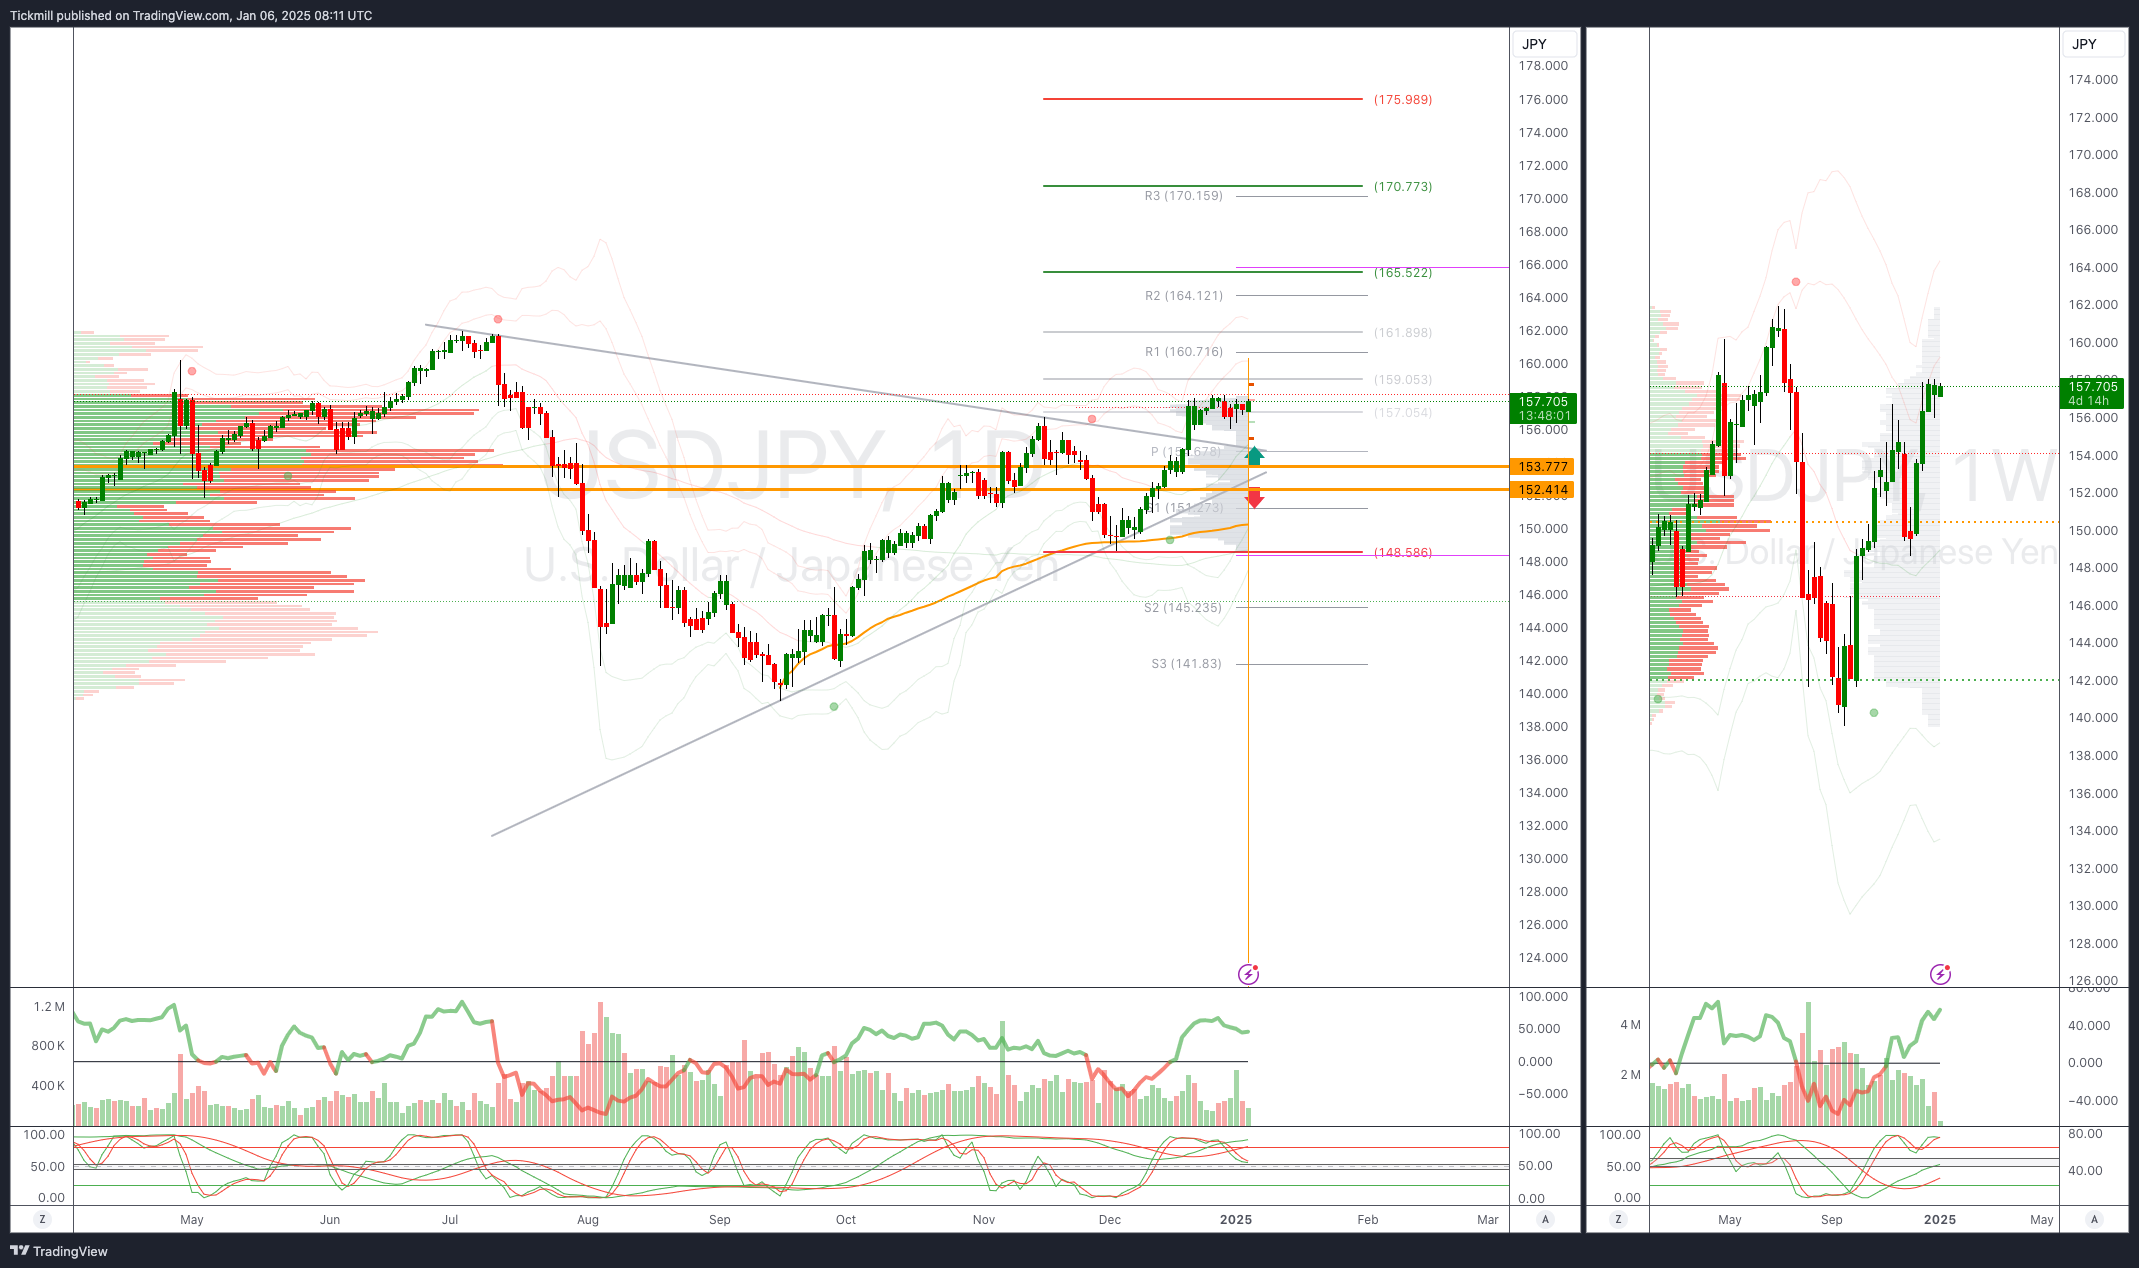Click 'Aug' on the daily time axis
Screen dimensions: 2139x1268
[588, 1220]
